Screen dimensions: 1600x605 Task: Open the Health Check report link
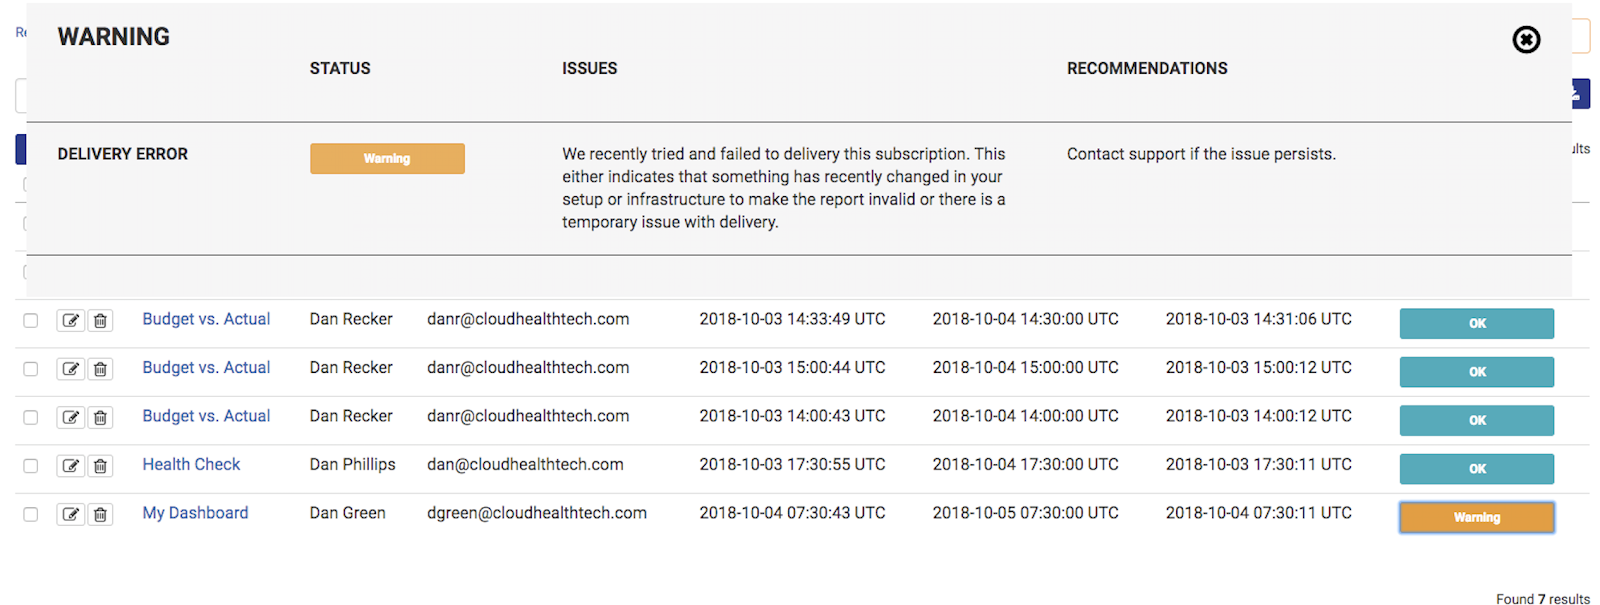[190, 464]
